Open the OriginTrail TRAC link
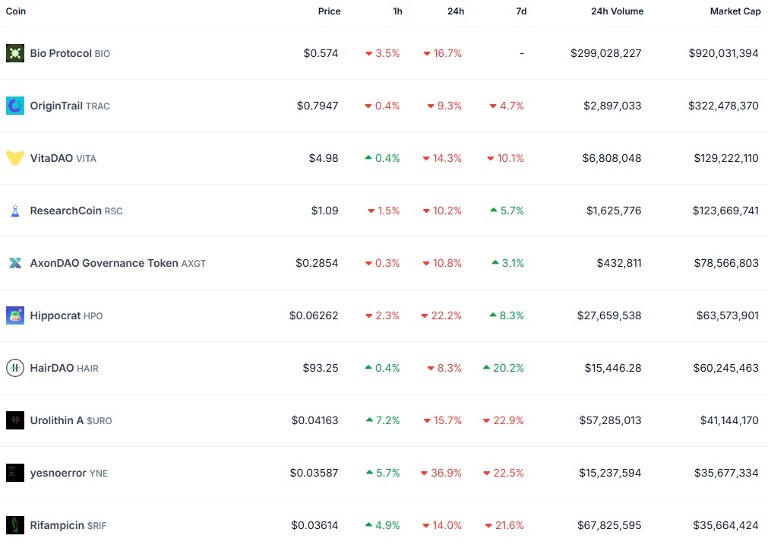Image resolution: width=770 pixels, height=545 pixels. click(x=57, y=105)
